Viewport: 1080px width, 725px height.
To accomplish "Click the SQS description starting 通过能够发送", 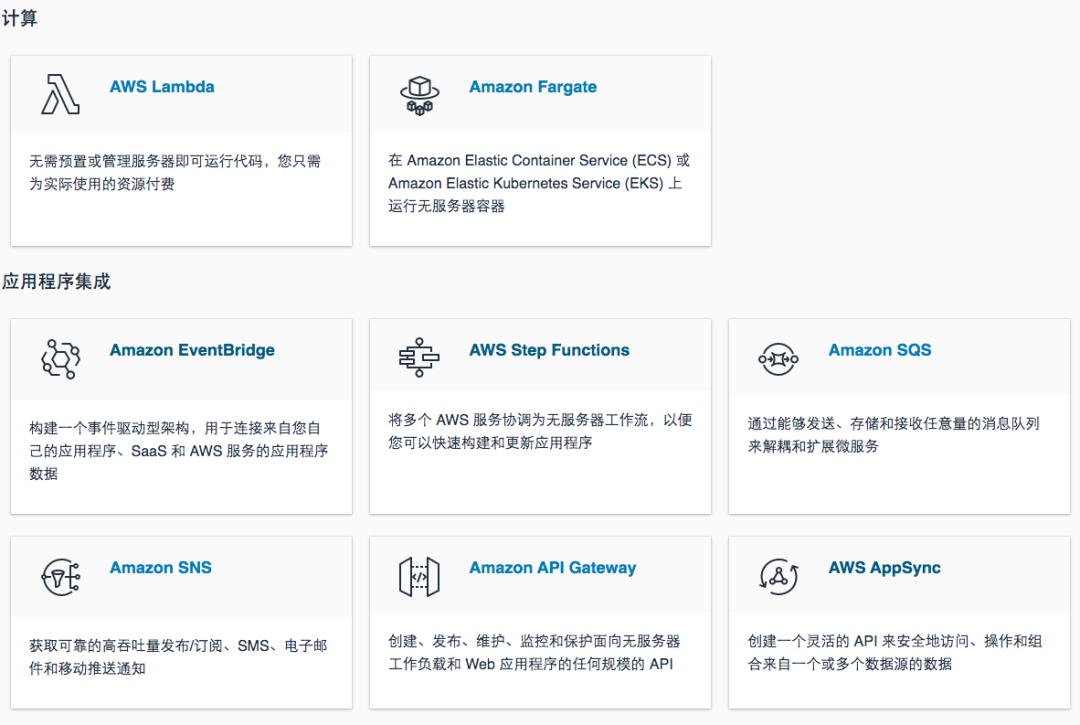I will pyautogui.click(x=893, y=434).
